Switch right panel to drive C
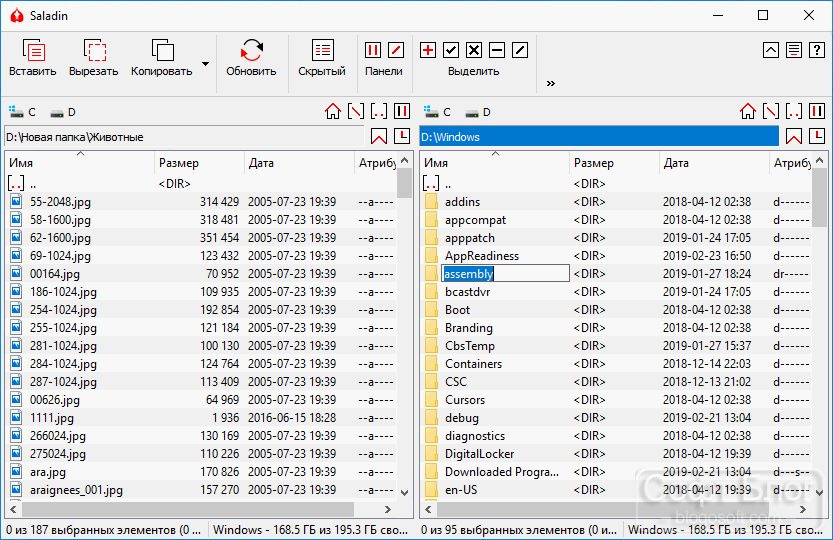Image resolution: width=833 pixels, height=540 pixels. [x=438, y=112]
